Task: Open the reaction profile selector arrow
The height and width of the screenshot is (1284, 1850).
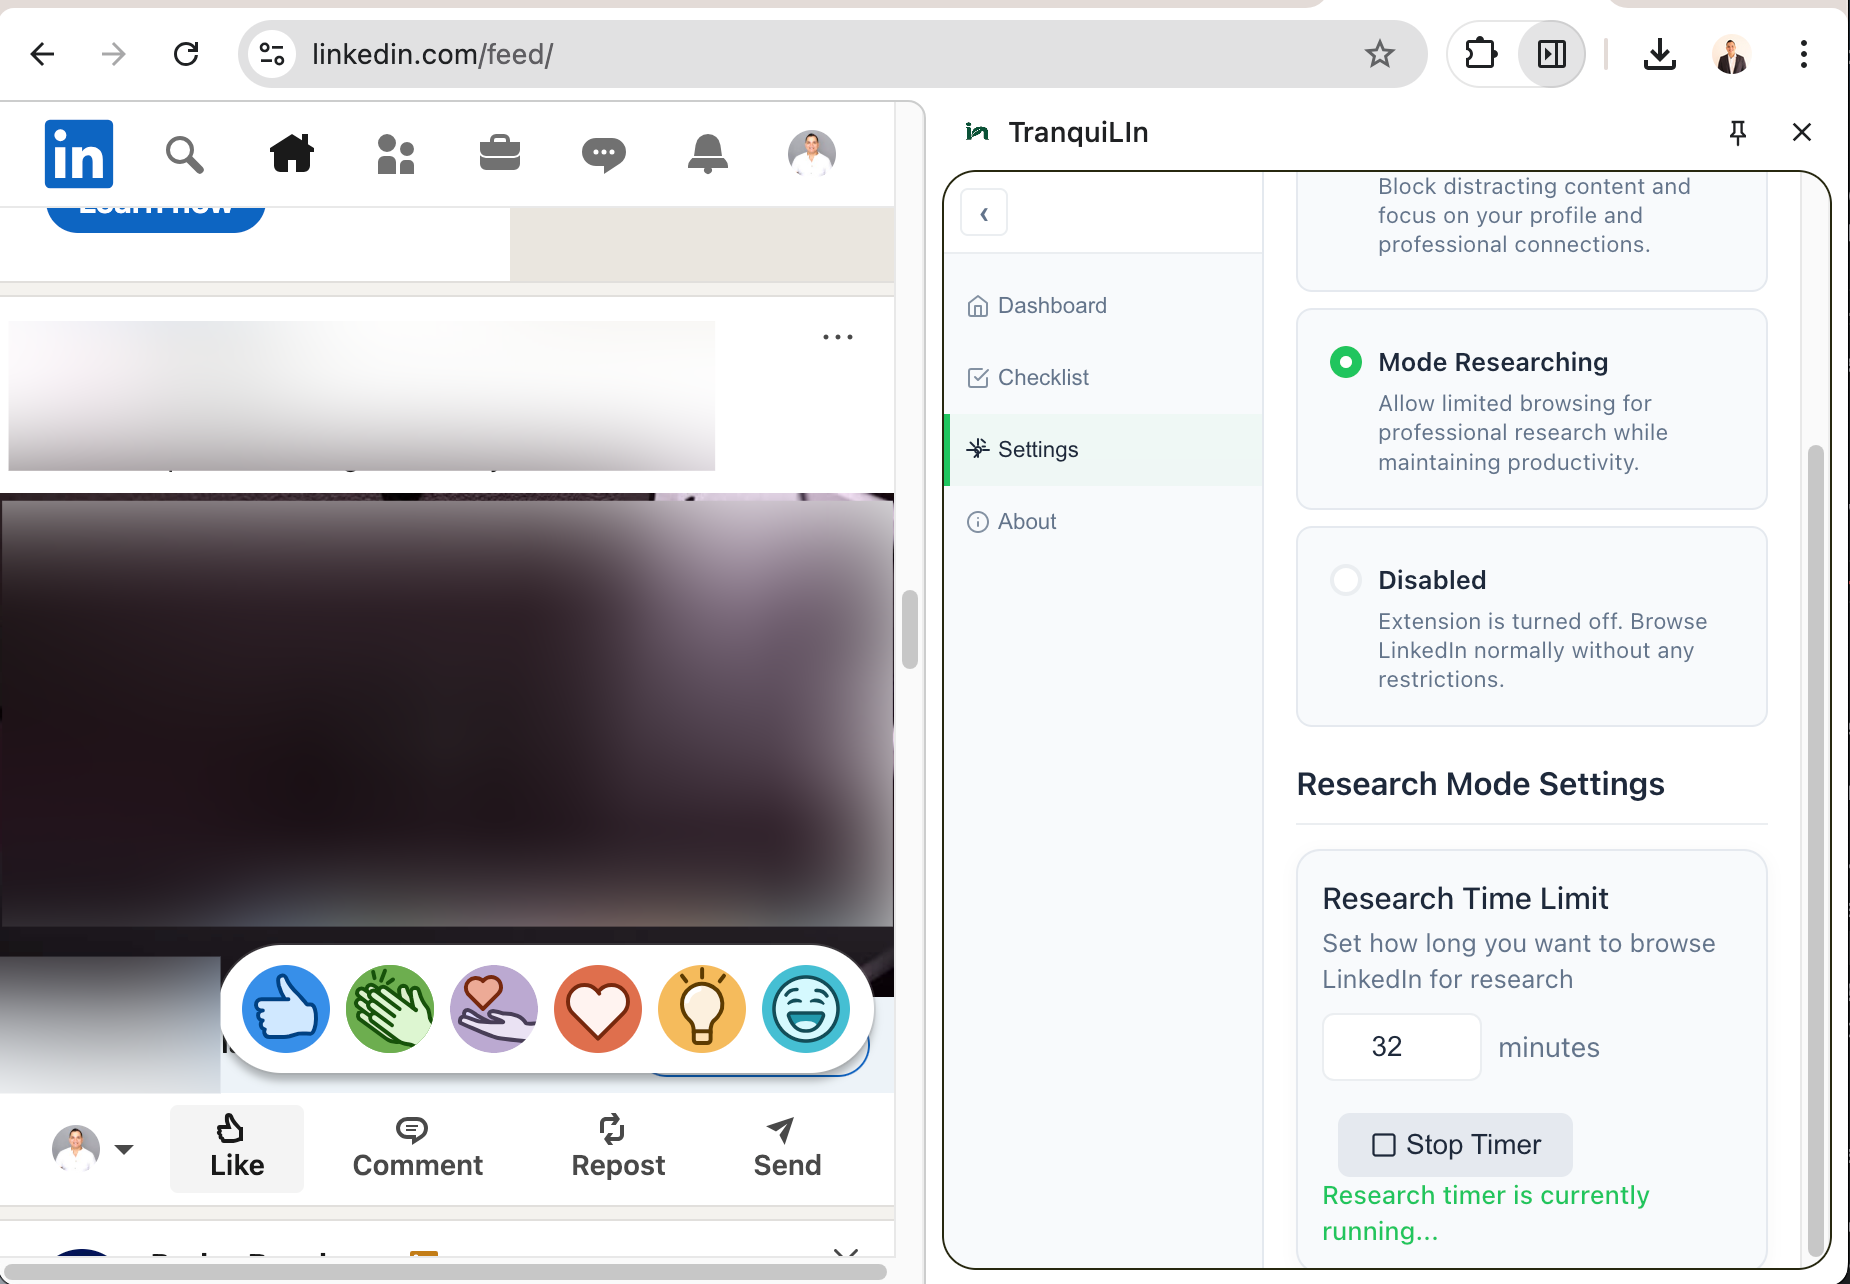Action: (x=124, y=1148)
